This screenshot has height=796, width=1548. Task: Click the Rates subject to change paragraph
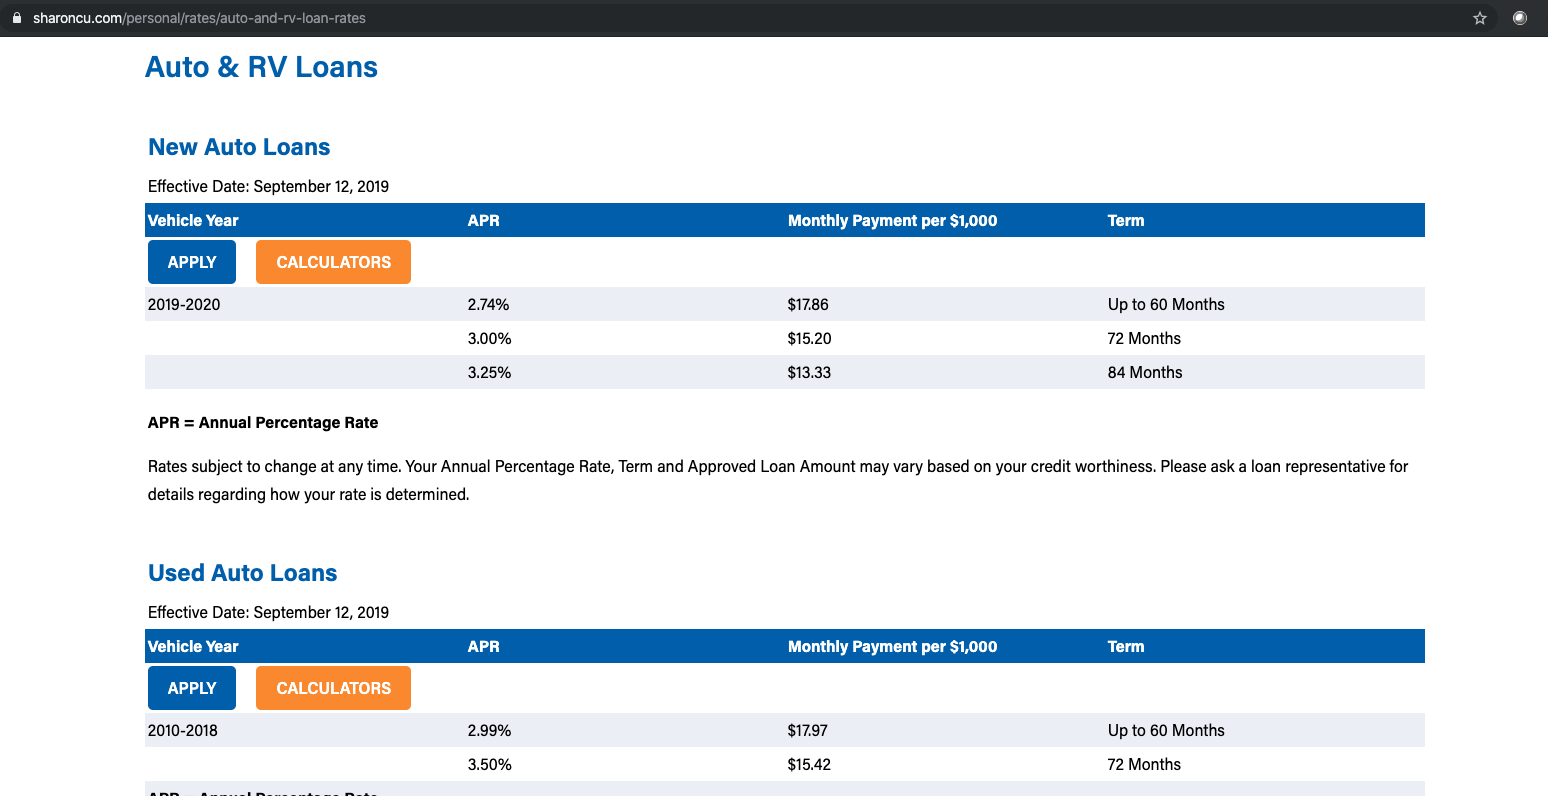778,480
